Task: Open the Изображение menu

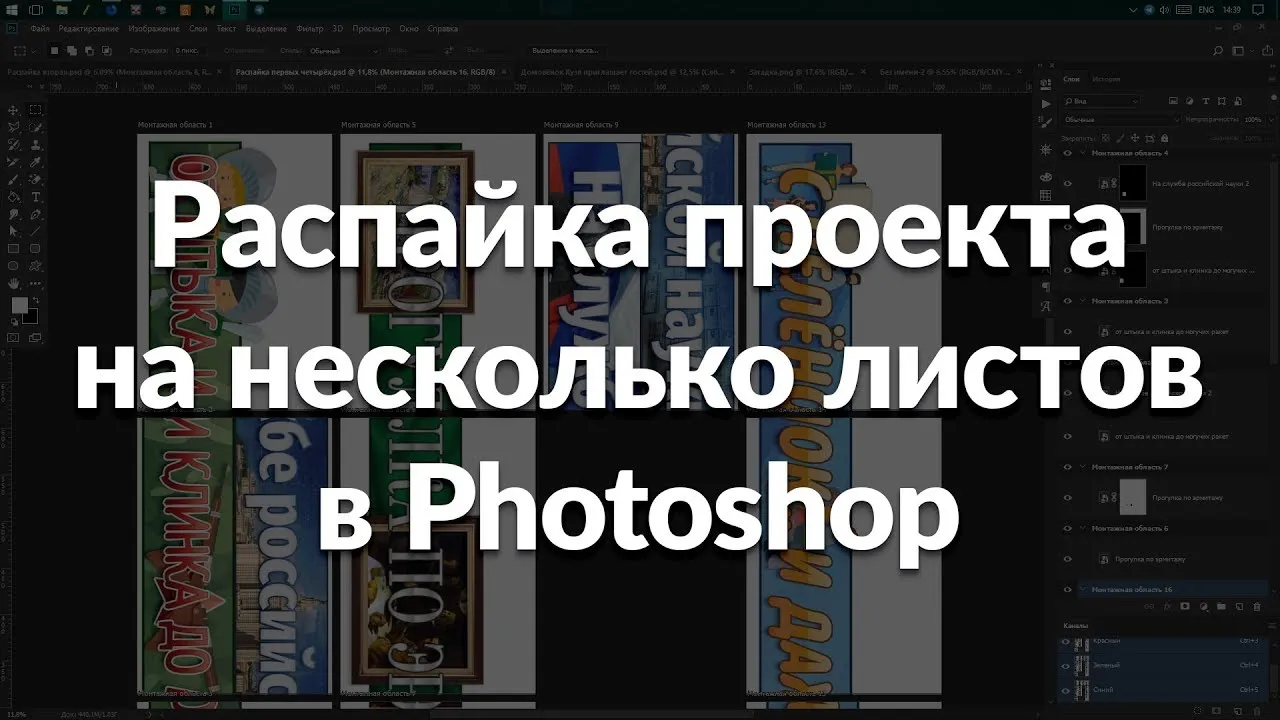Action: coord(153,29)
